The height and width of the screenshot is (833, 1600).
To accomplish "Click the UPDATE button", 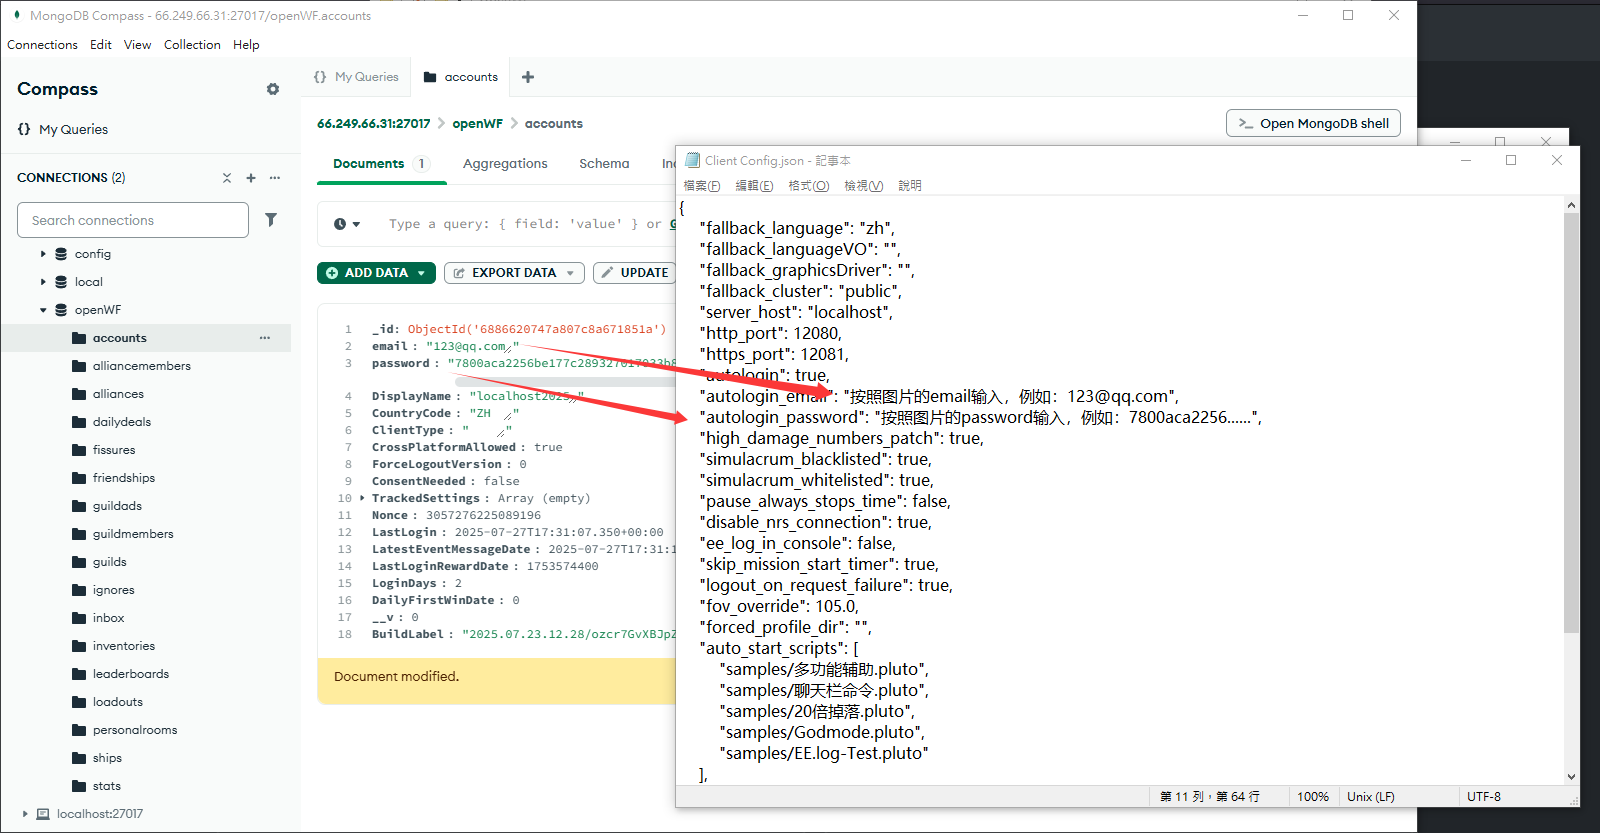I will 634,273.
